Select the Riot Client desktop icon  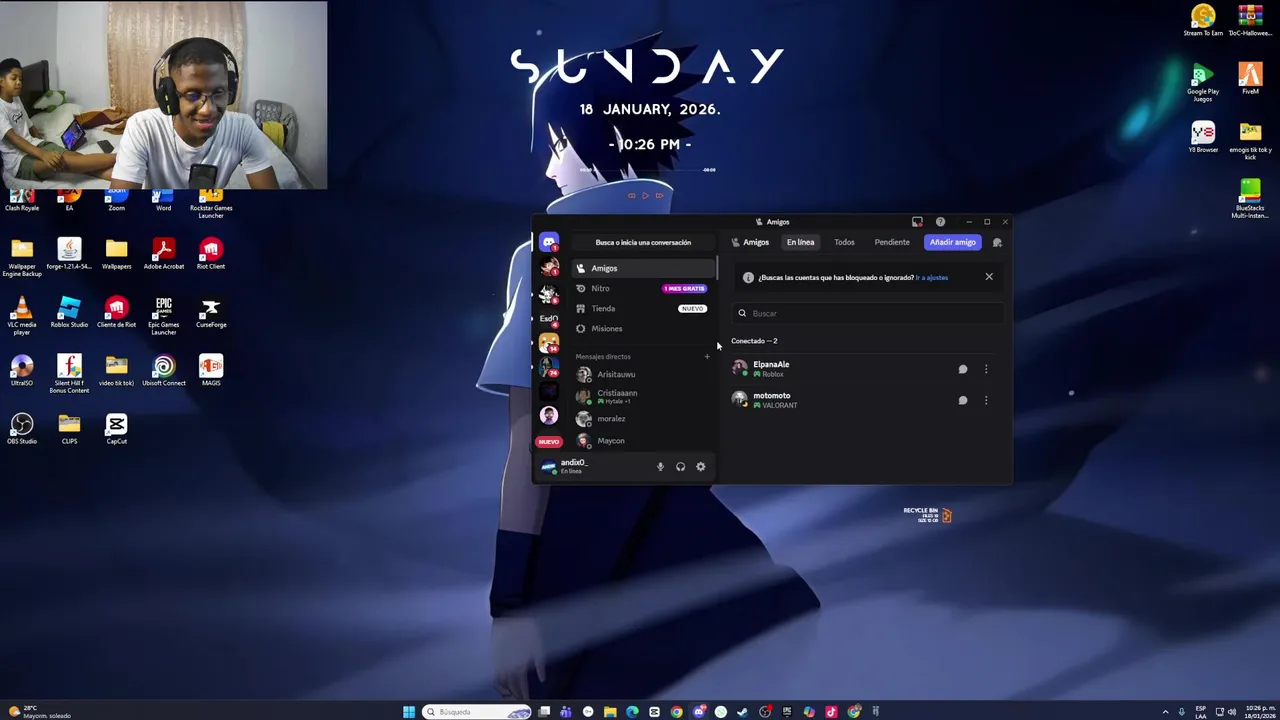pyautogui.click(x=211, y=253)
